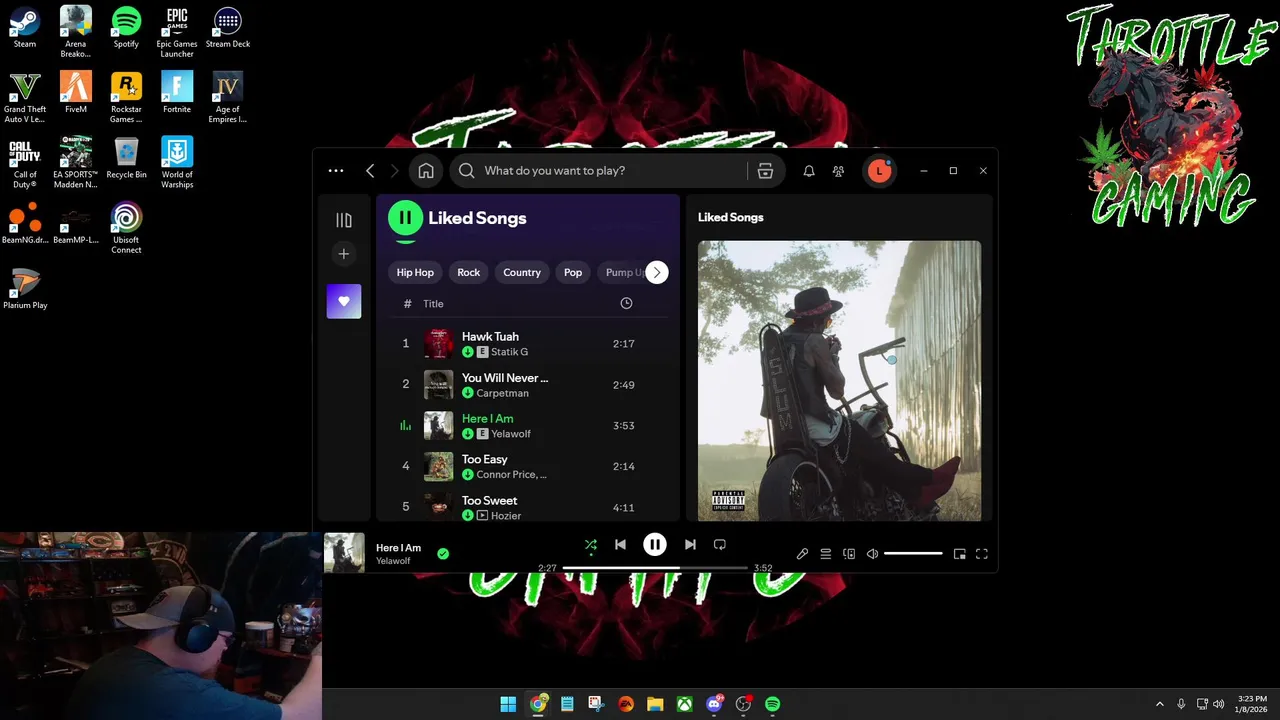
Task: Open artist Hozier
Action: tap(506, 516)
